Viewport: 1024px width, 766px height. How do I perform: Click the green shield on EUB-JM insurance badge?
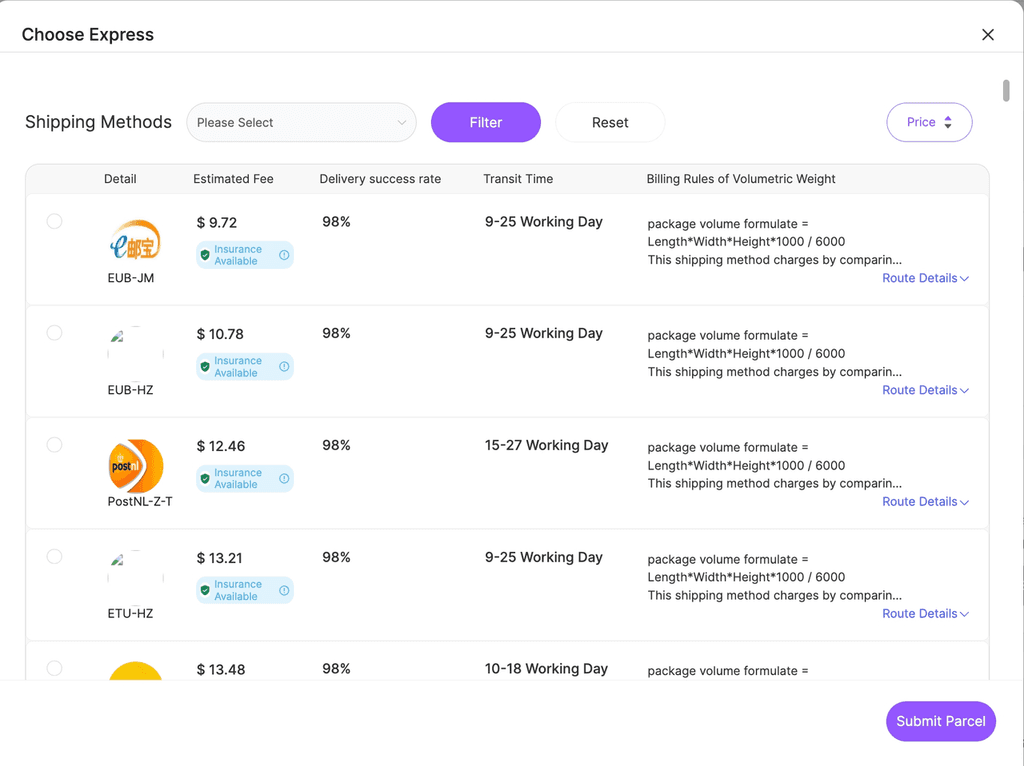point(205,255)
